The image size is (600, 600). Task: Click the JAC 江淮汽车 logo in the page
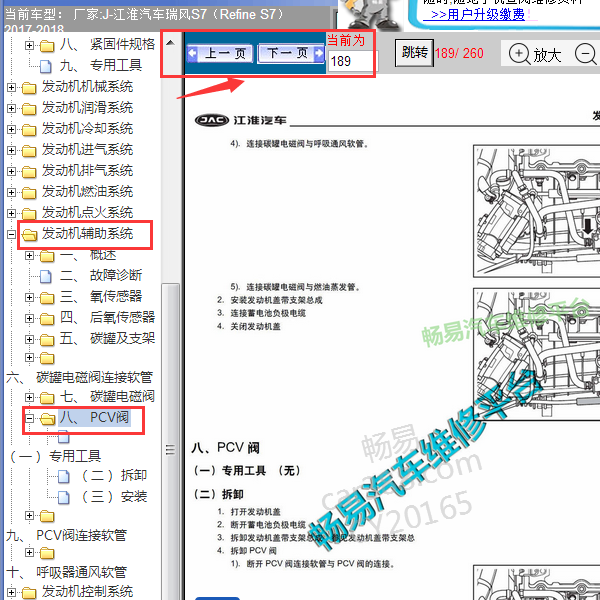tap(240, 121)
